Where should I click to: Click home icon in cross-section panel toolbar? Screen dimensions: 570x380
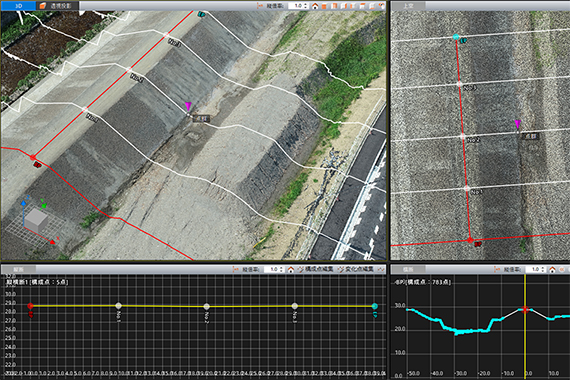(x=552, y=269)
